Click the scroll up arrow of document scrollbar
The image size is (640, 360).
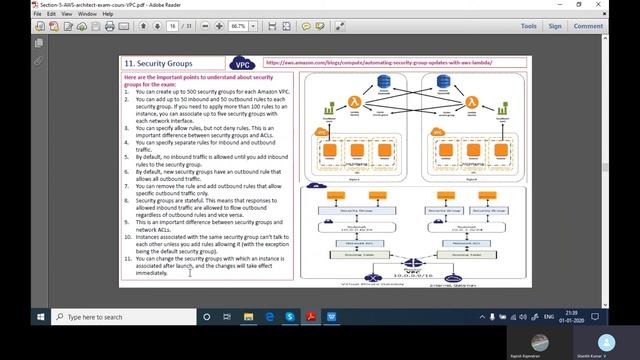pos(605,38)
